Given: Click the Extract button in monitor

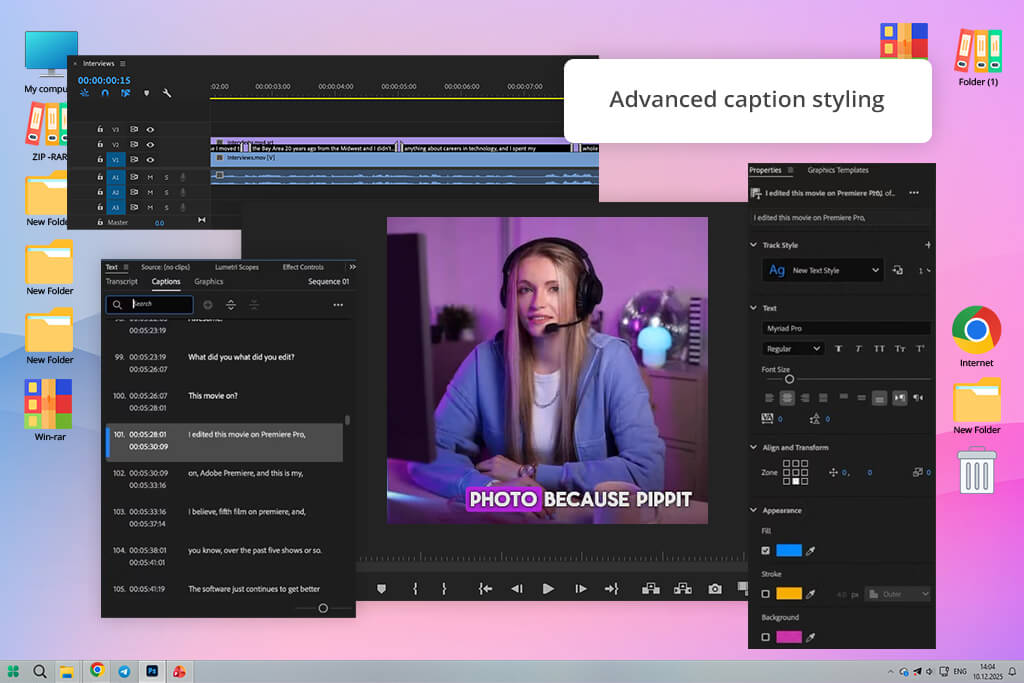Looking at the screenshot, I should coord(682,588).
